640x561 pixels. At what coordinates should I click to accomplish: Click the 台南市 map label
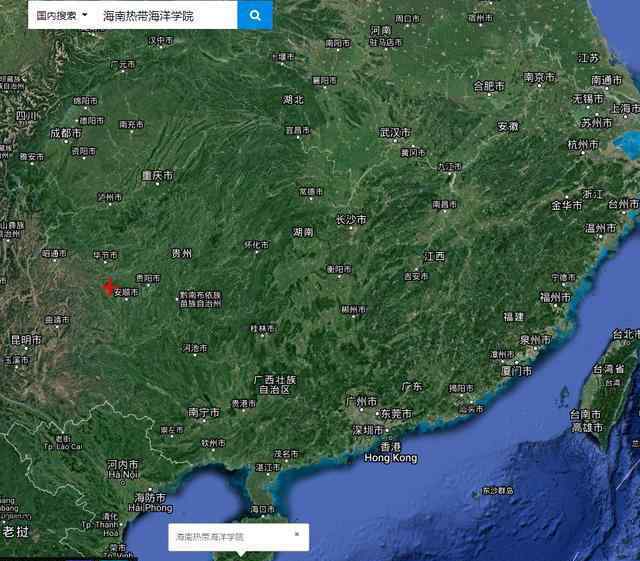point(586,415)
